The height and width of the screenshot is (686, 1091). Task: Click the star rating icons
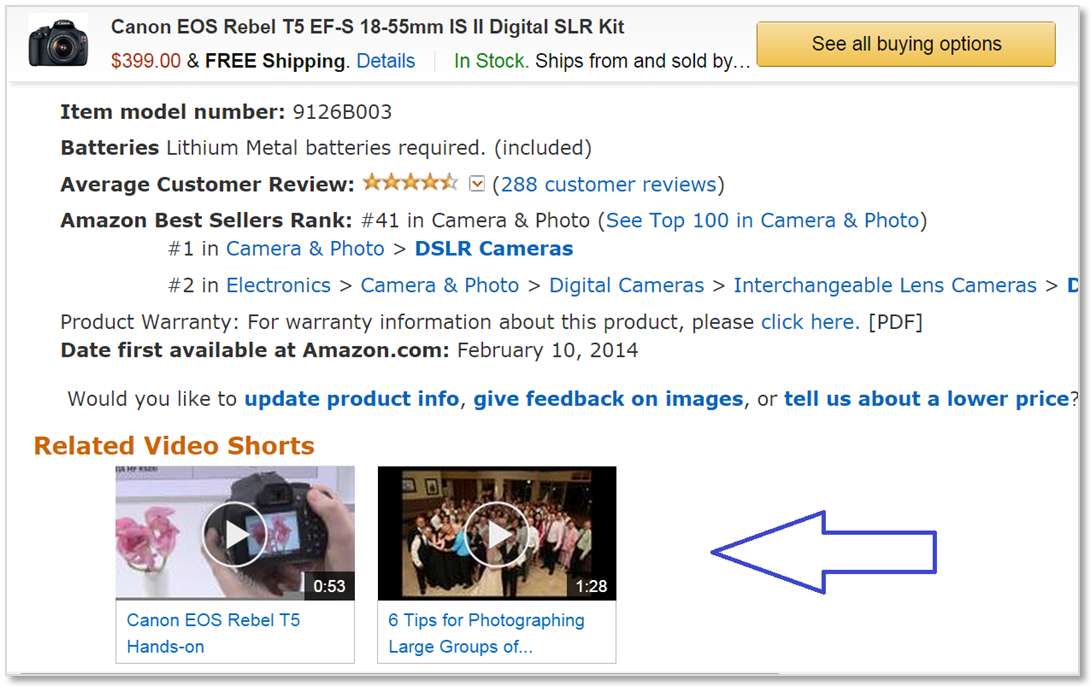pyautogui.click(x=411, y=183)
